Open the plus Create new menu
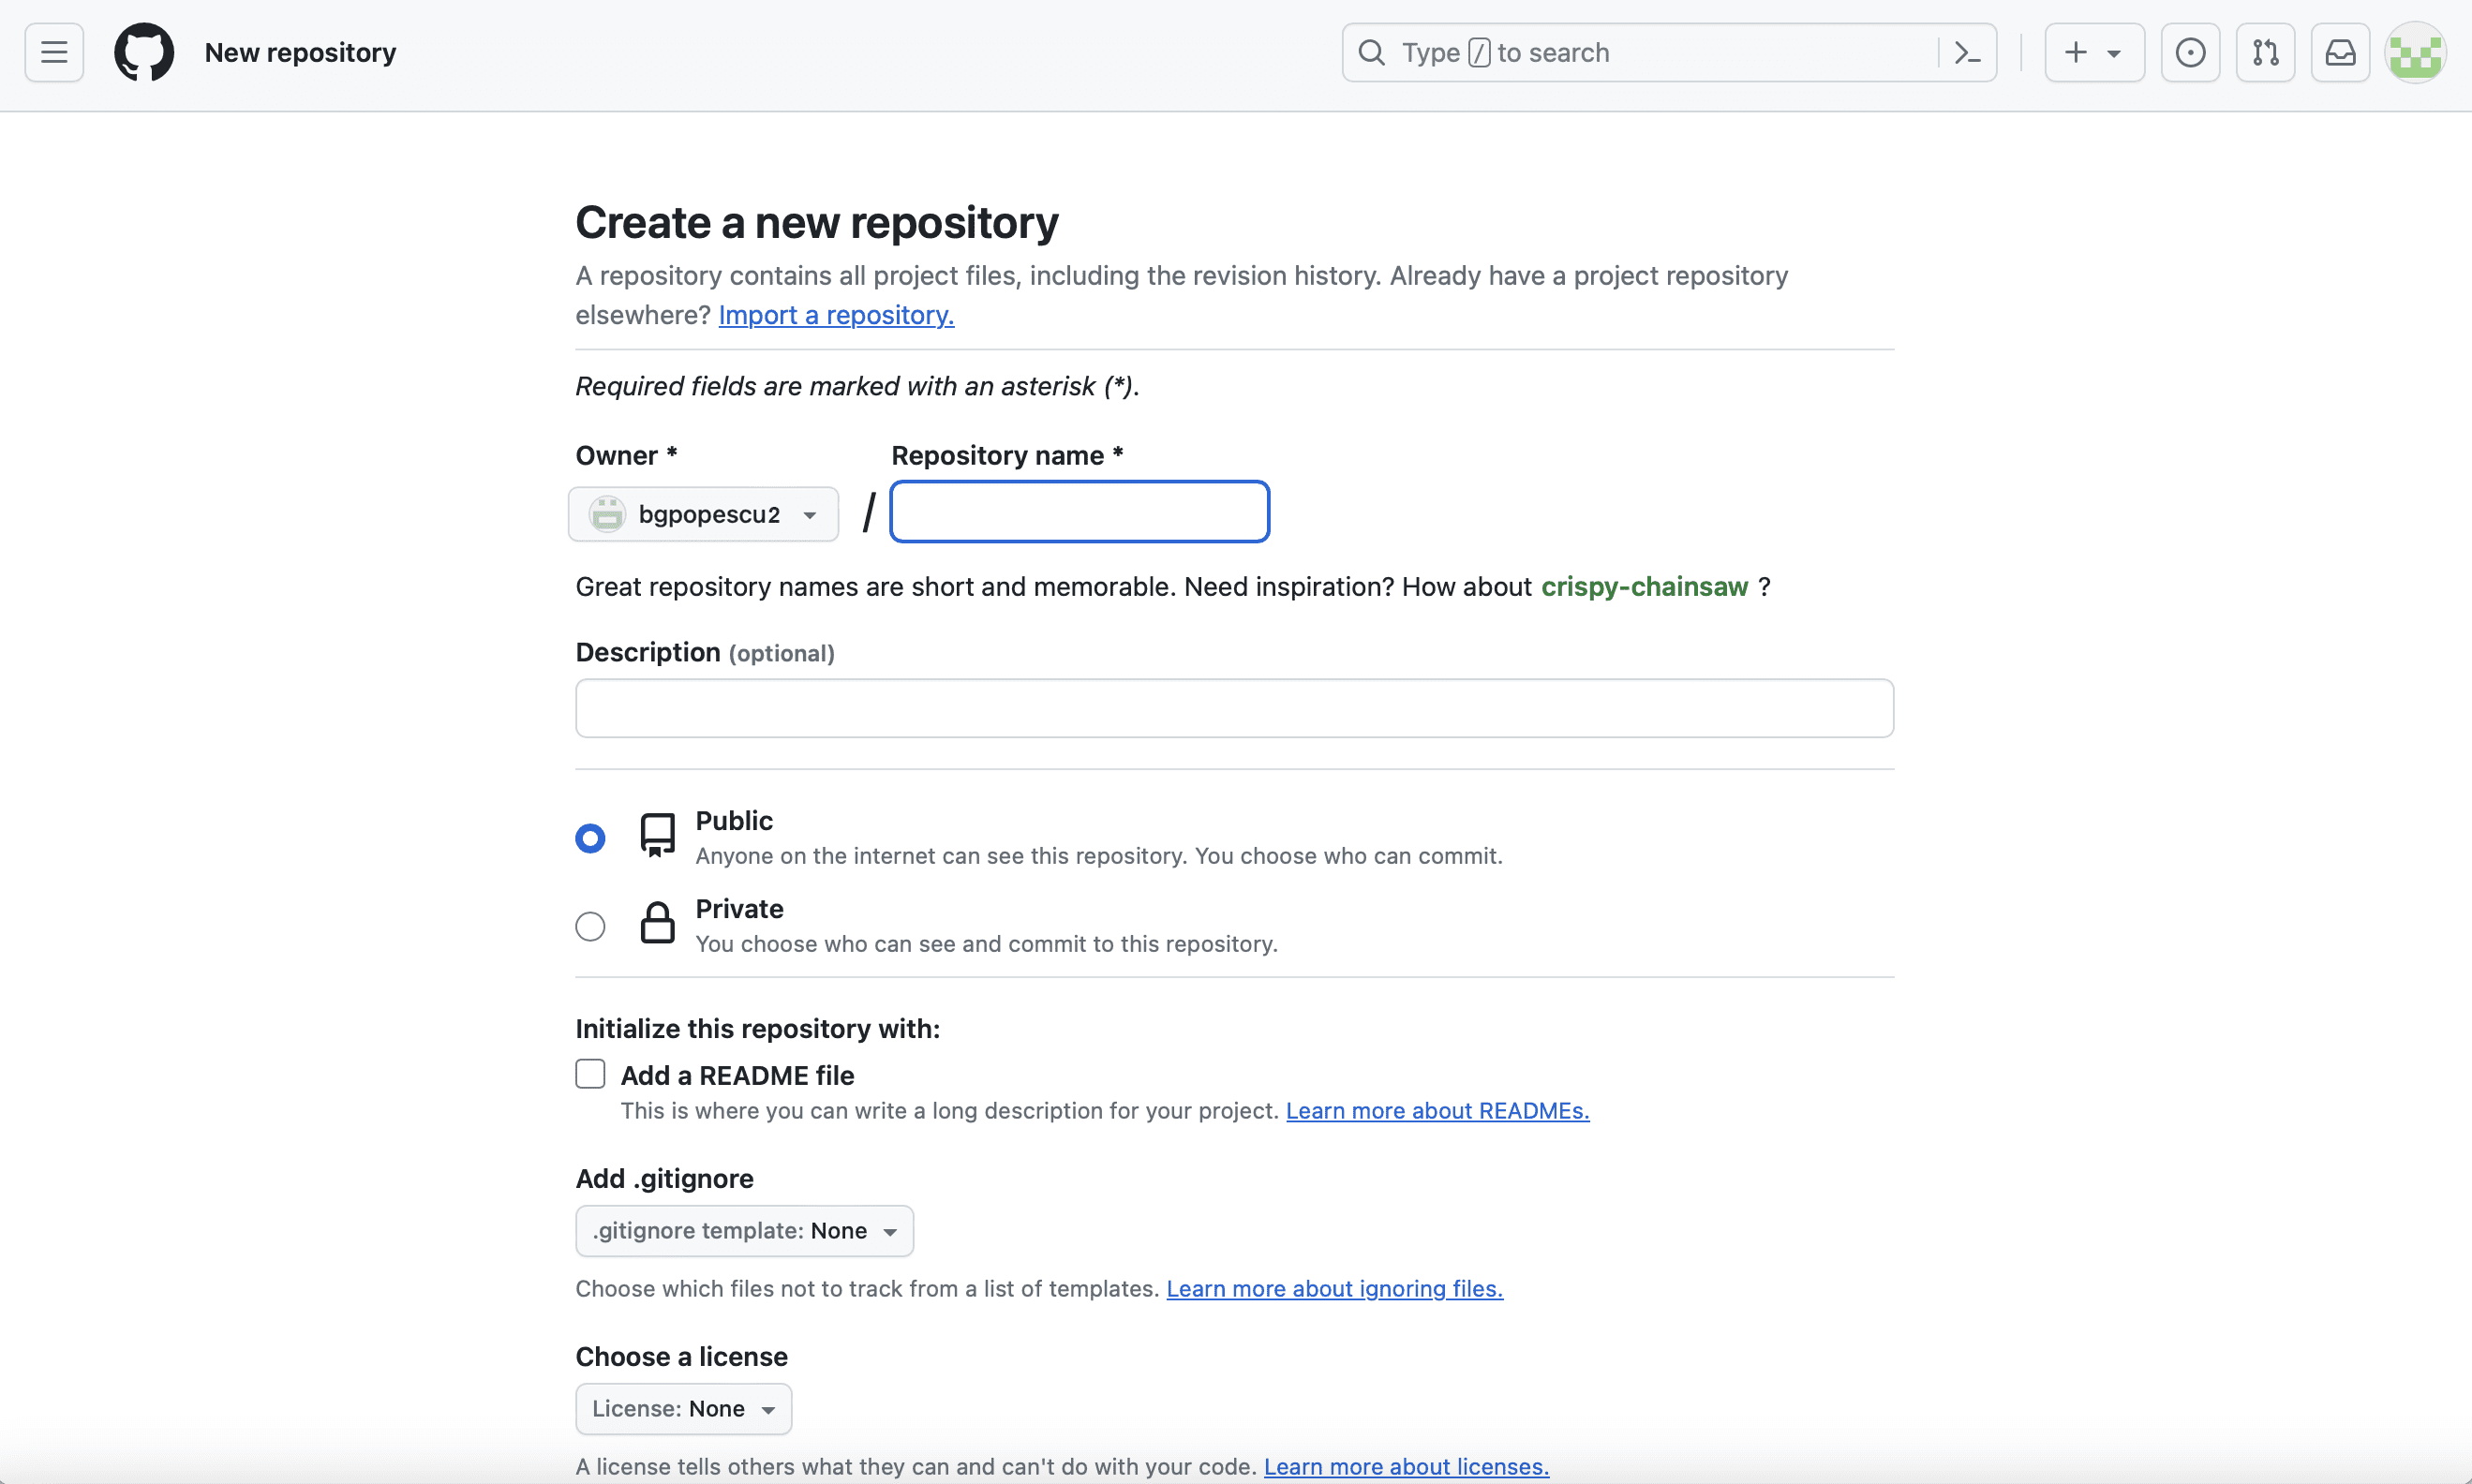This screenshot has height=1484, width=2472. 2093,52
